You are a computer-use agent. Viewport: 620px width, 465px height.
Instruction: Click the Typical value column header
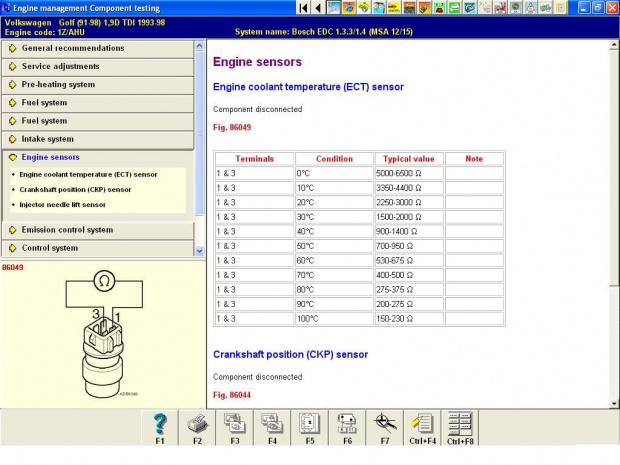[x=409, y=159]
